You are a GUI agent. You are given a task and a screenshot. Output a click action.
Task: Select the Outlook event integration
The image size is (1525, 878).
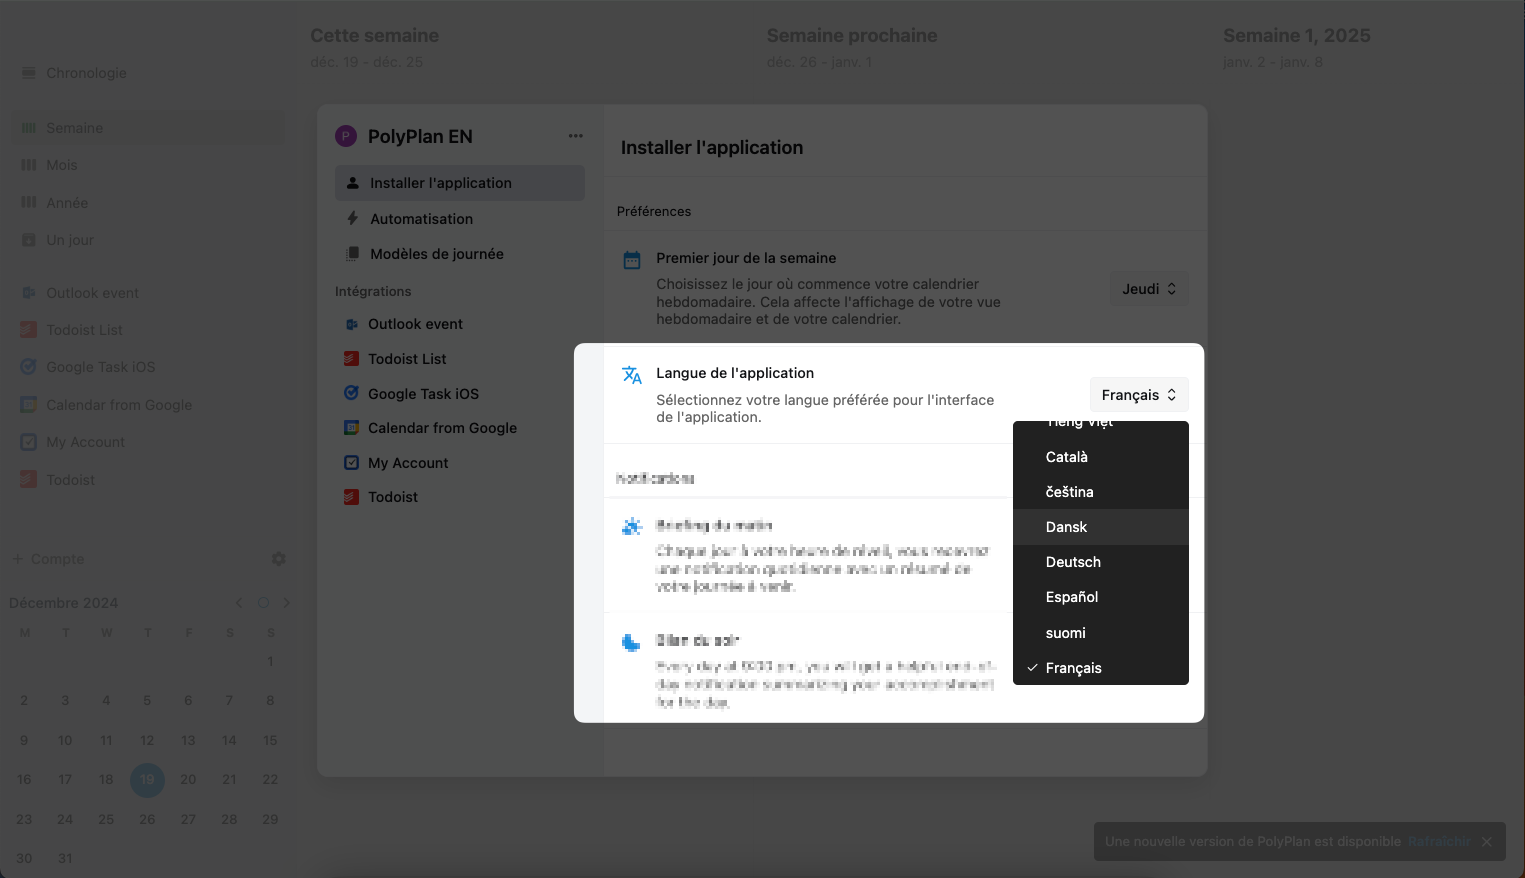415,324
